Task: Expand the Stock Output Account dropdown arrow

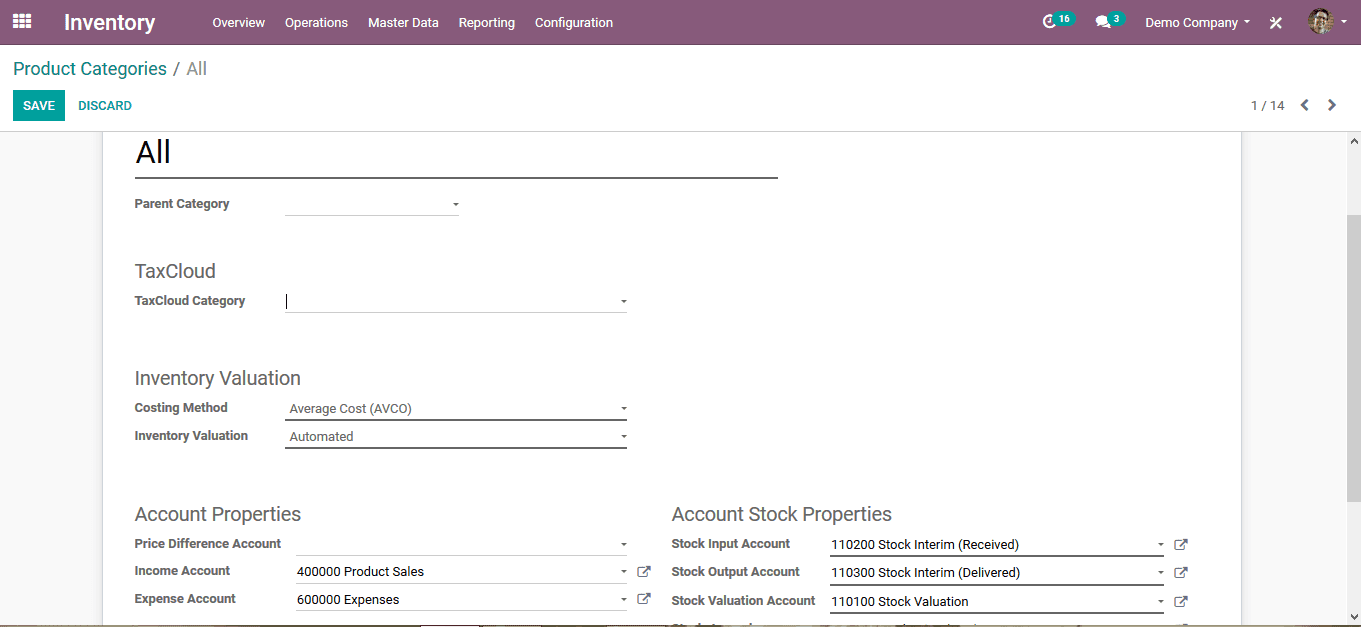Action: point(1160,573)
